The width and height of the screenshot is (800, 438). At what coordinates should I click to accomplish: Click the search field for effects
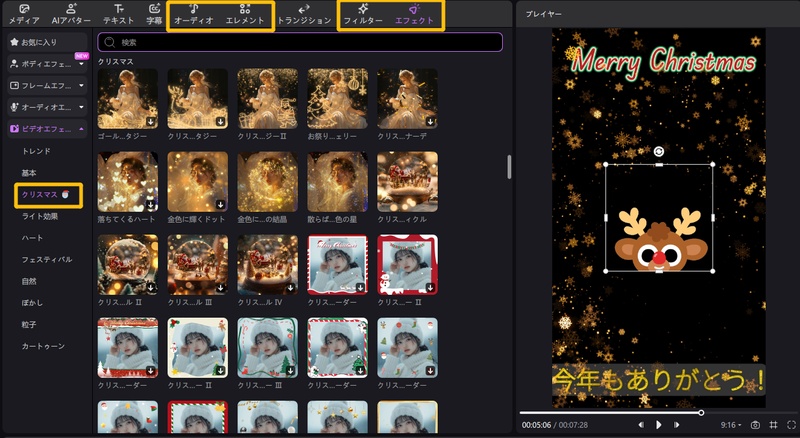(300, 42)
